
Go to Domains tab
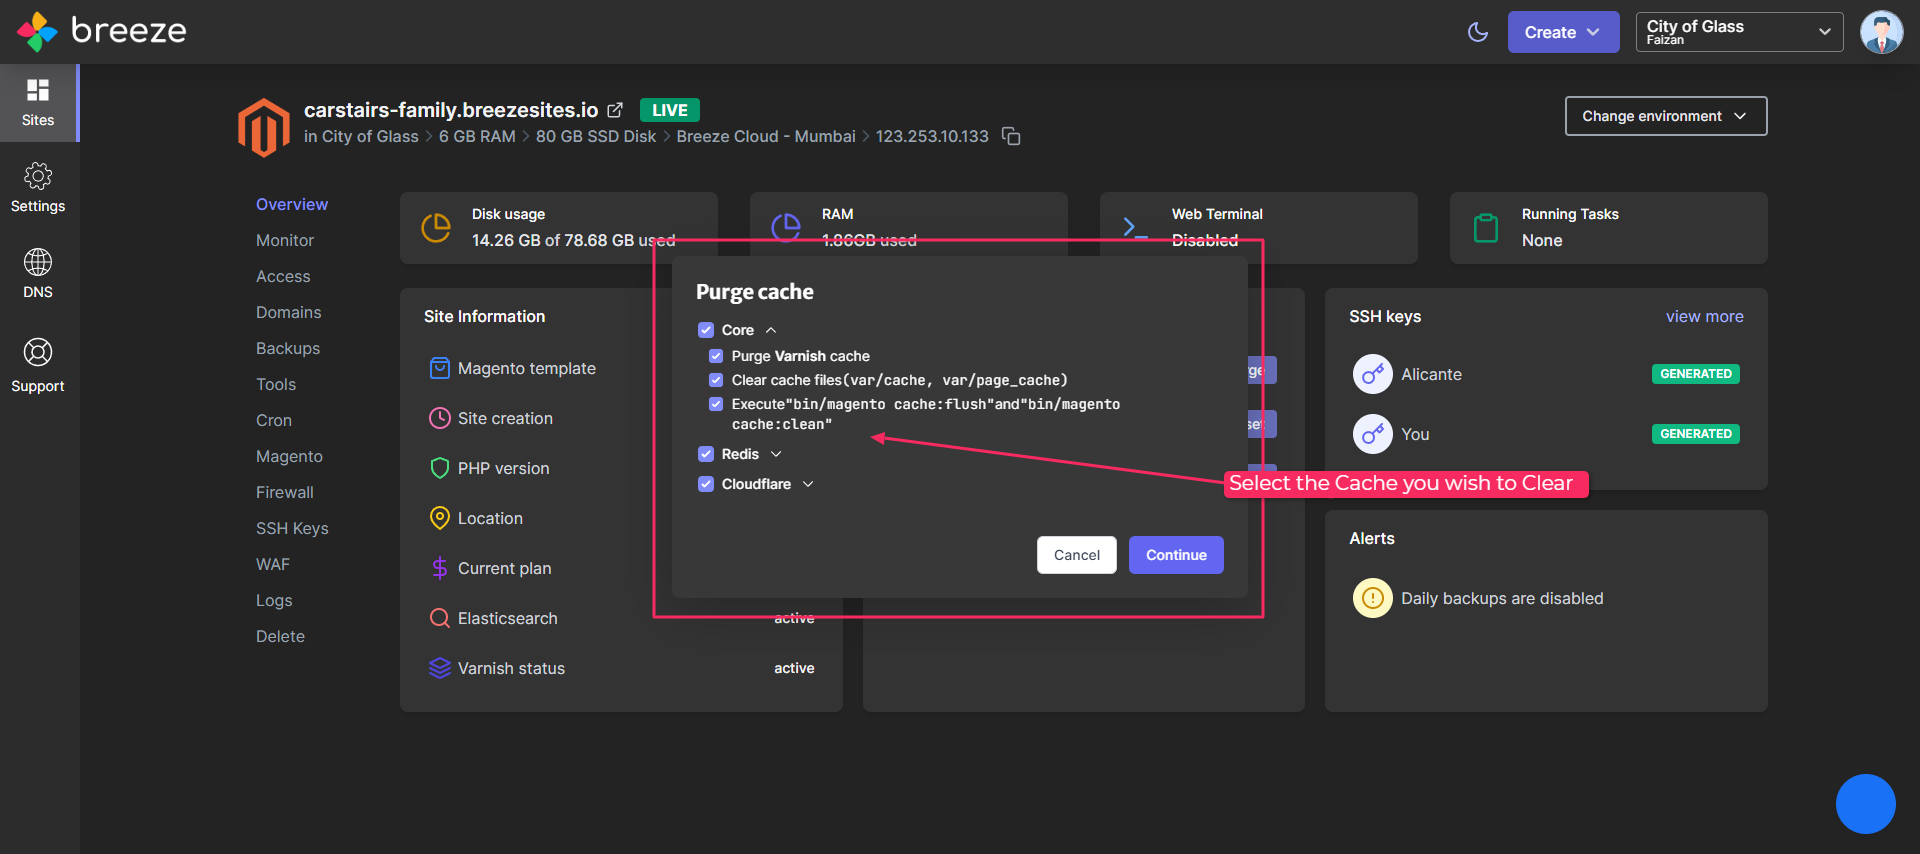[x=289, y=312]
